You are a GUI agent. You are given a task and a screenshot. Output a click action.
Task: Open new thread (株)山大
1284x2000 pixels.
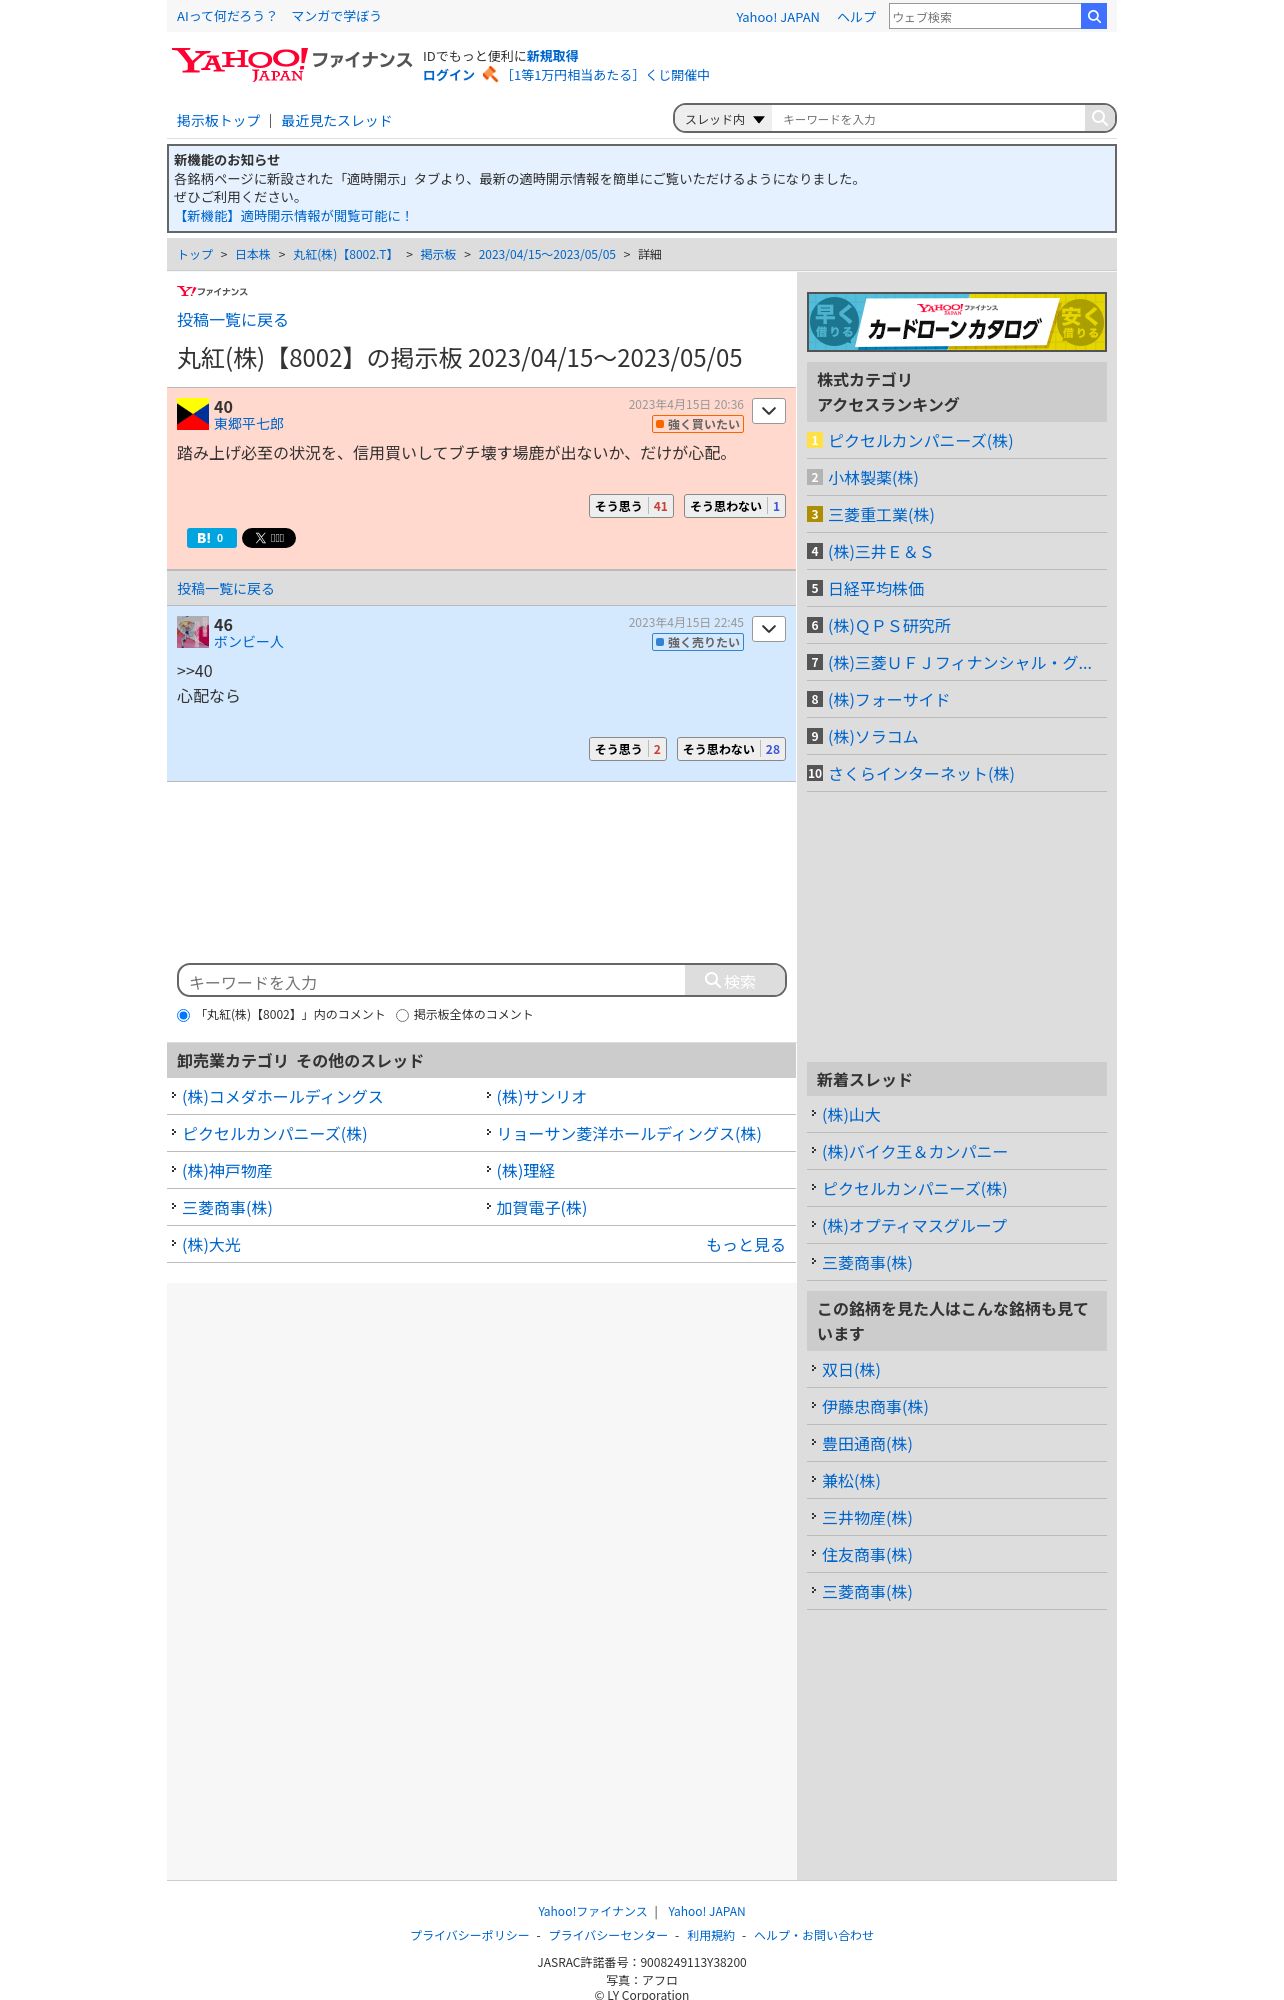coord(851,1115)
